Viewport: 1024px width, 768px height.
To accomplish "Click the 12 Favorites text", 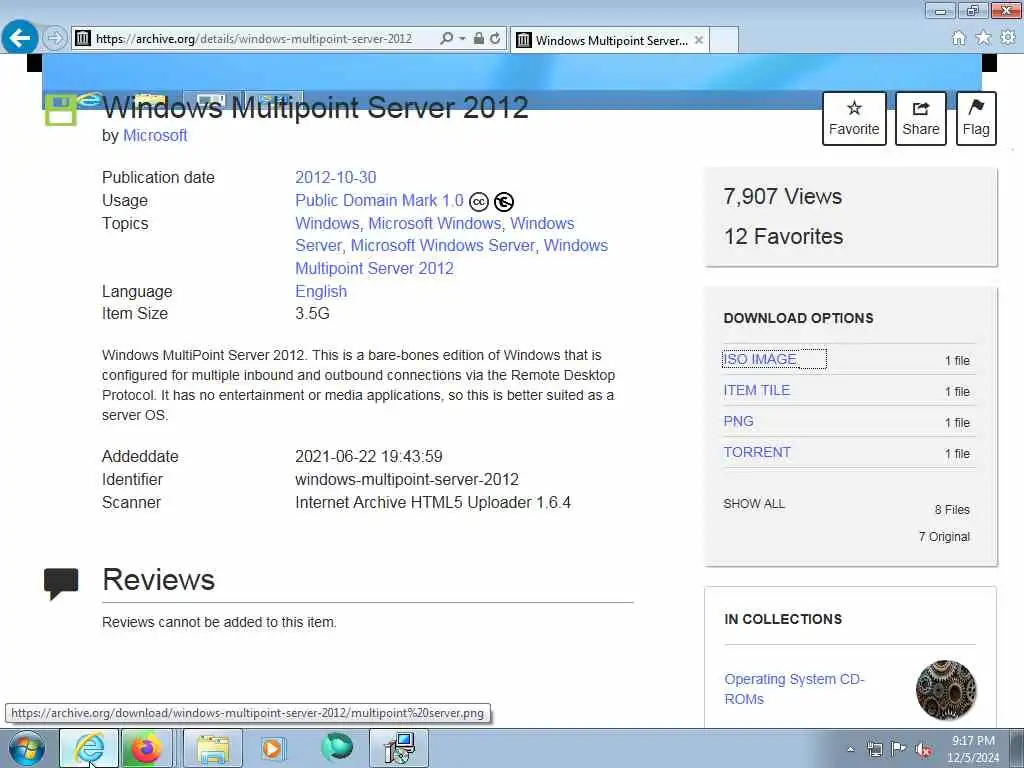I will tap(783, 236).
